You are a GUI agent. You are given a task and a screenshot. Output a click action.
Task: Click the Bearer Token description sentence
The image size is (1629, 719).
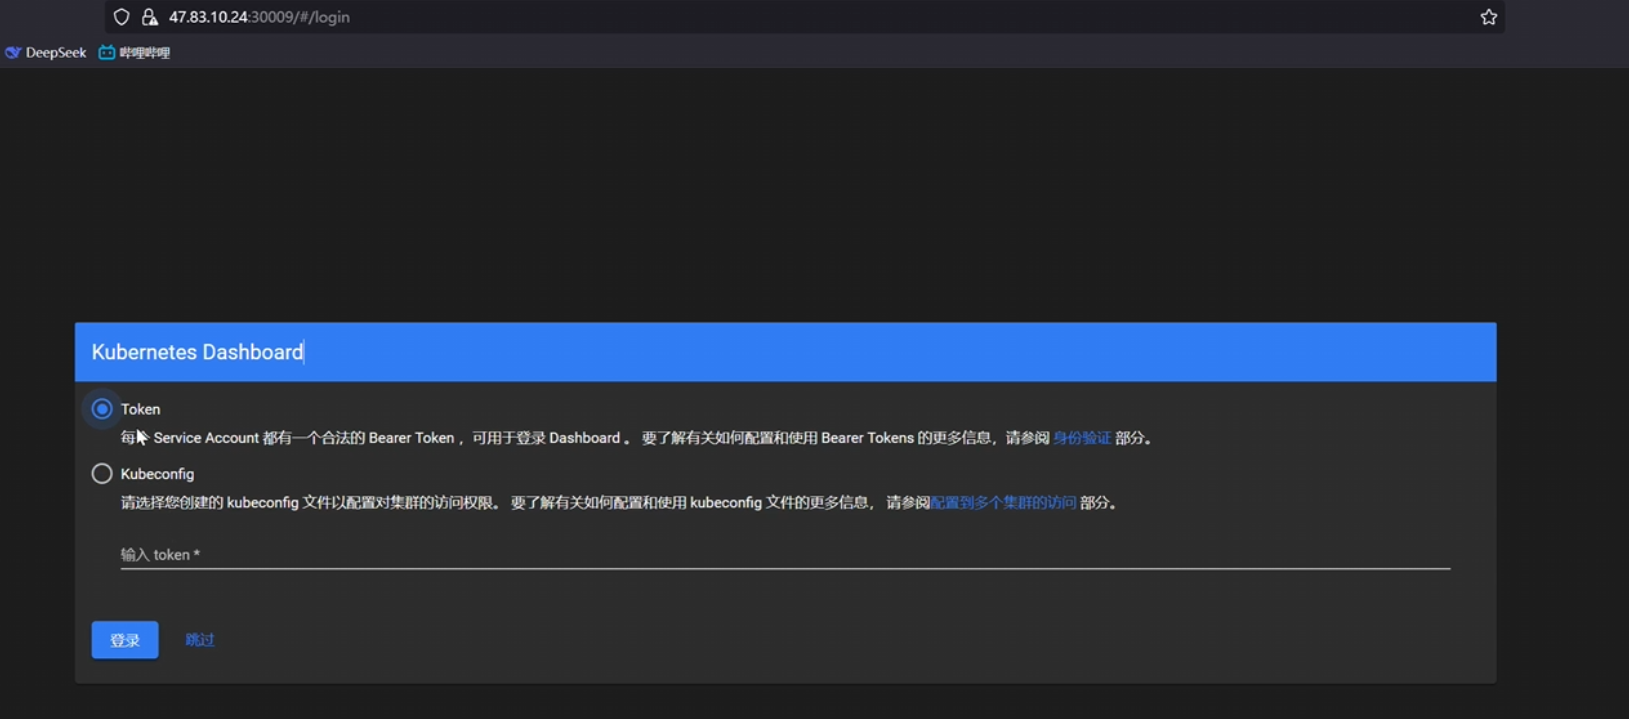[637, 438]
